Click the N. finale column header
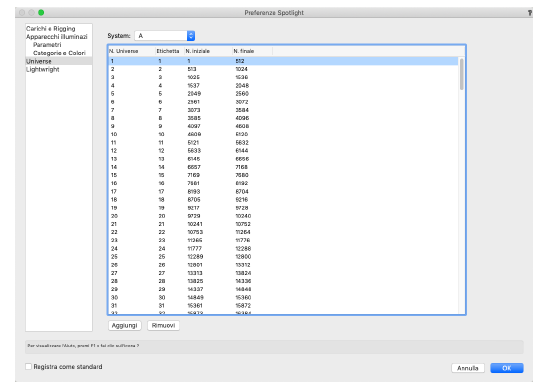The height and width of the screenshot is (388, 550). (252, 51)
